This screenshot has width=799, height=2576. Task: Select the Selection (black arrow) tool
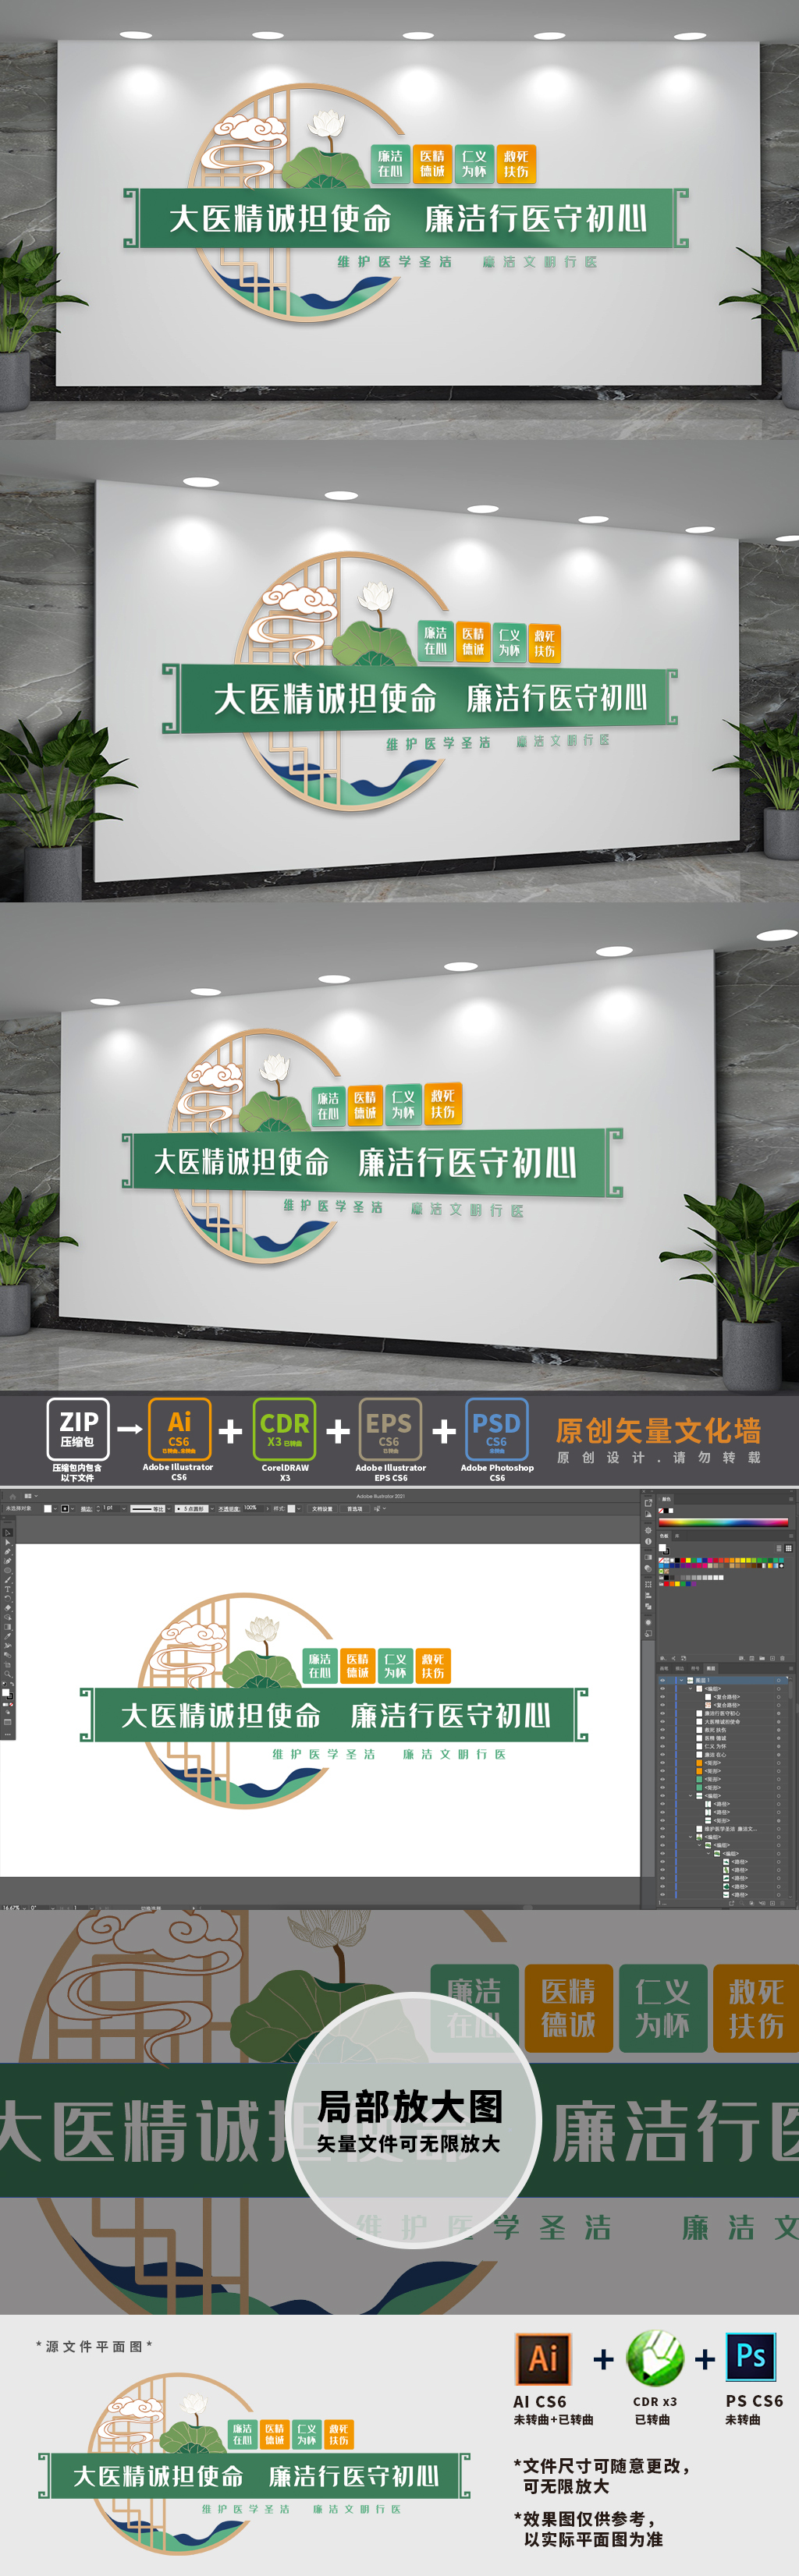coord(8,1533)
